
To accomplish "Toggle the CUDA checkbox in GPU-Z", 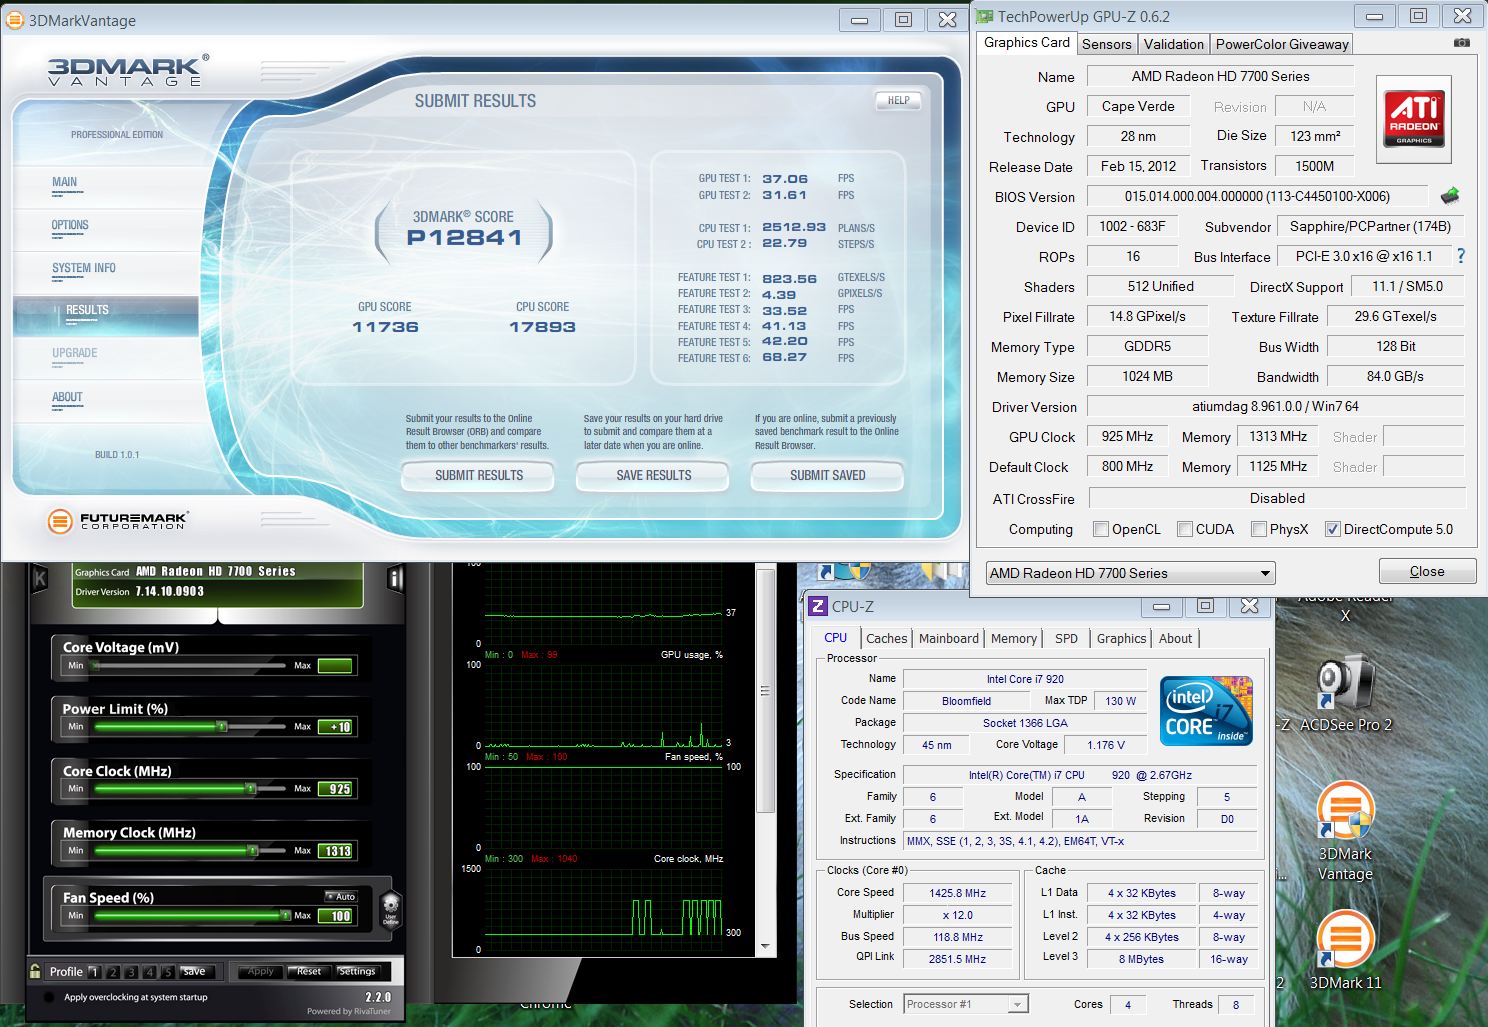I will tap(1185, 529).
